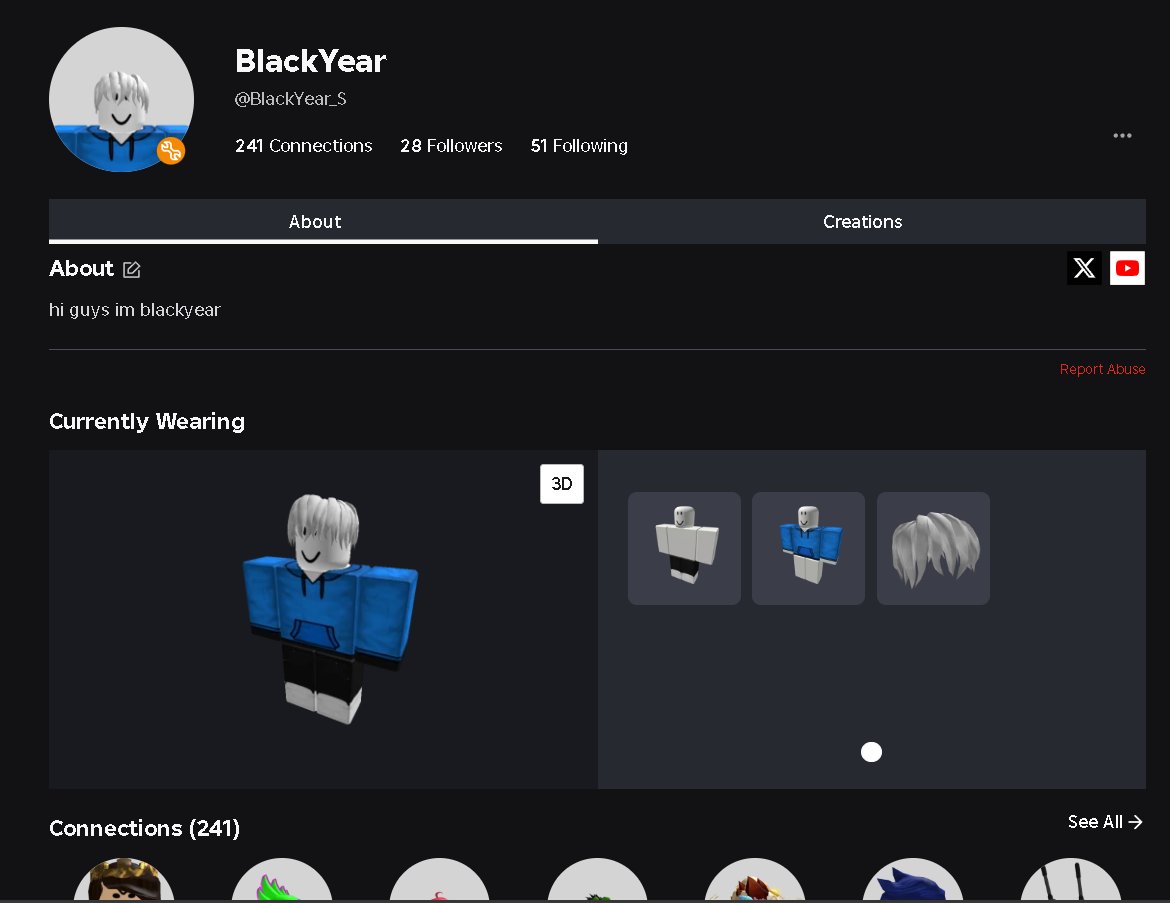Screen dimensions: 1170x903
Task: Open the blue hoodie item thumbnail
Action: point(808,549)
